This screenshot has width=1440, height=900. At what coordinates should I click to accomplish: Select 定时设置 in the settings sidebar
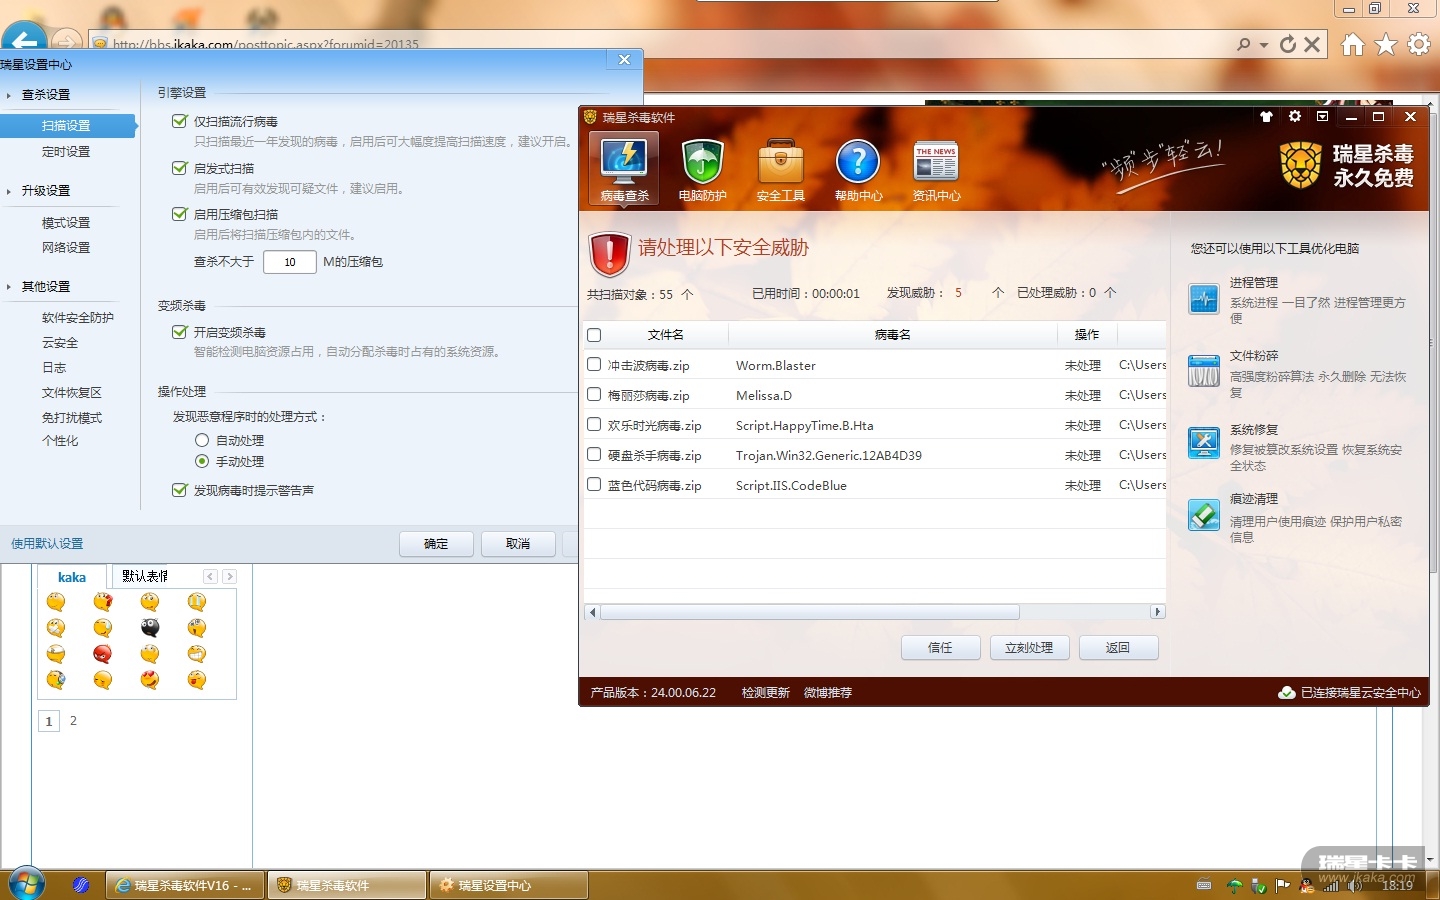point(66,151)
